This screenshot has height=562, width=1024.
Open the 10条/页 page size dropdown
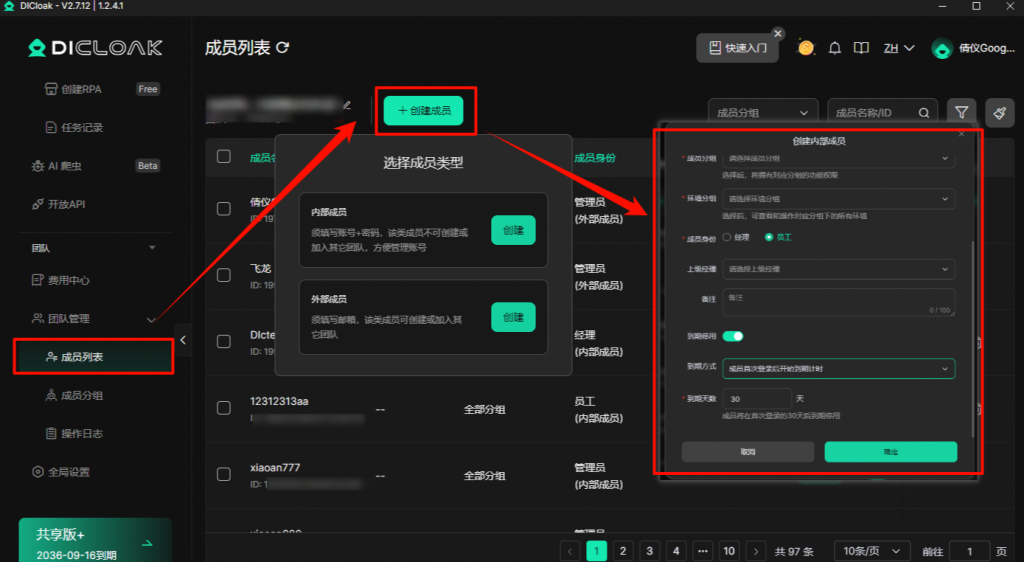[x=871, y=551]
